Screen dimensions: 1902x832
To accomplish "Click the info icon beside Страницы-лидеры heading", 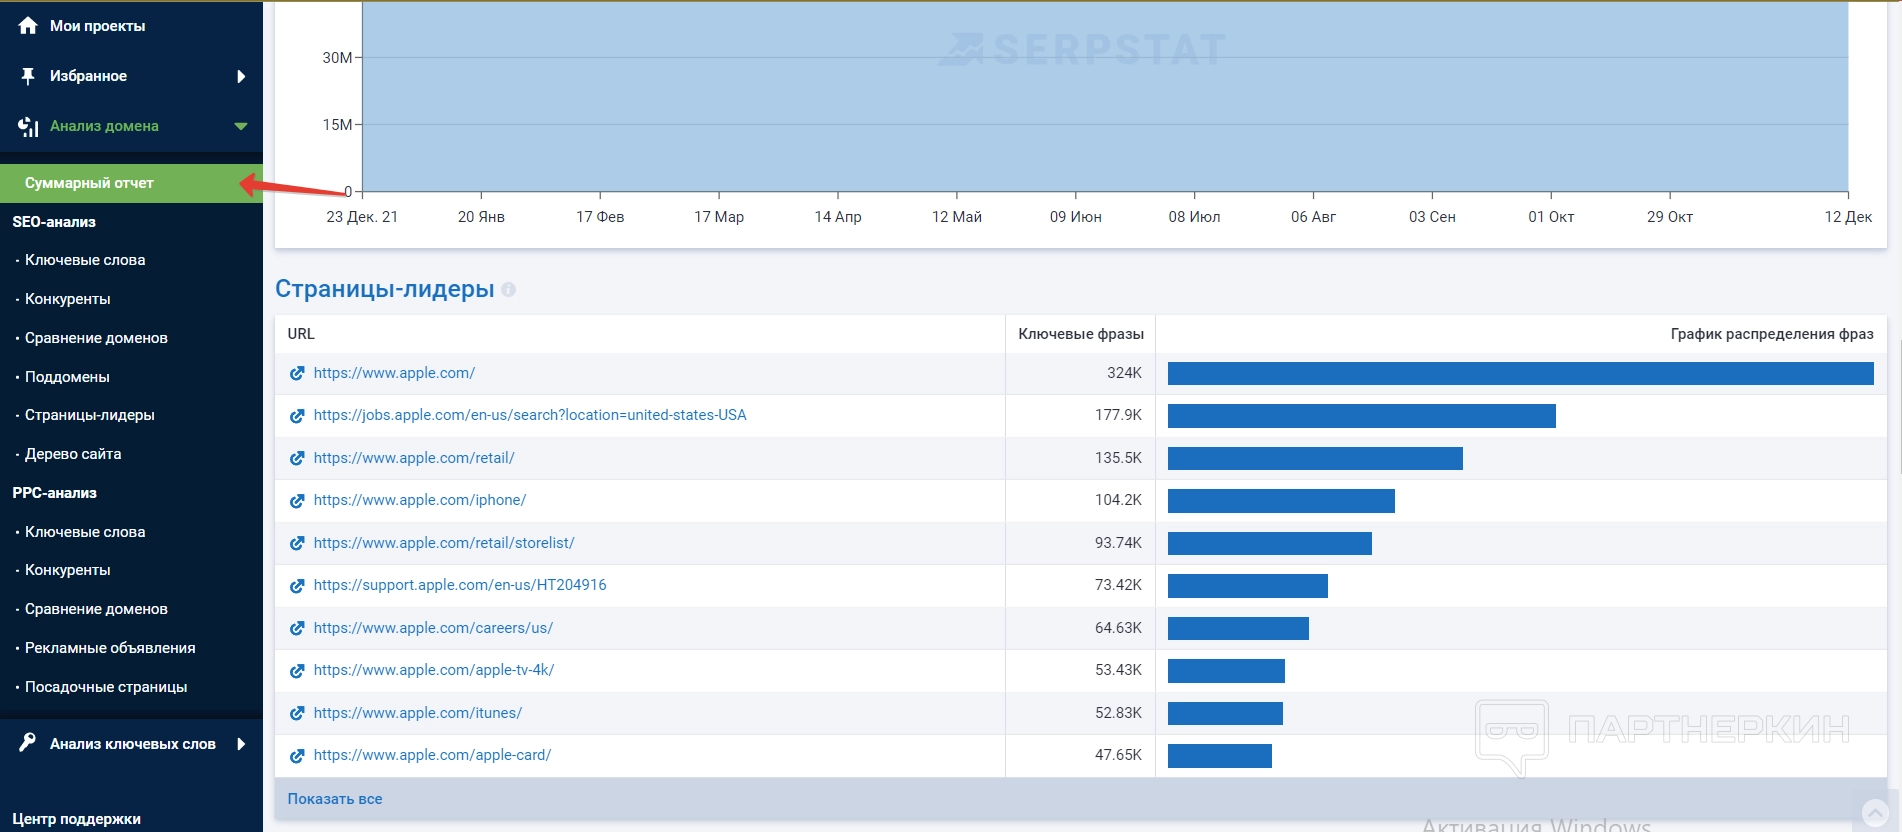I will 508,290.
